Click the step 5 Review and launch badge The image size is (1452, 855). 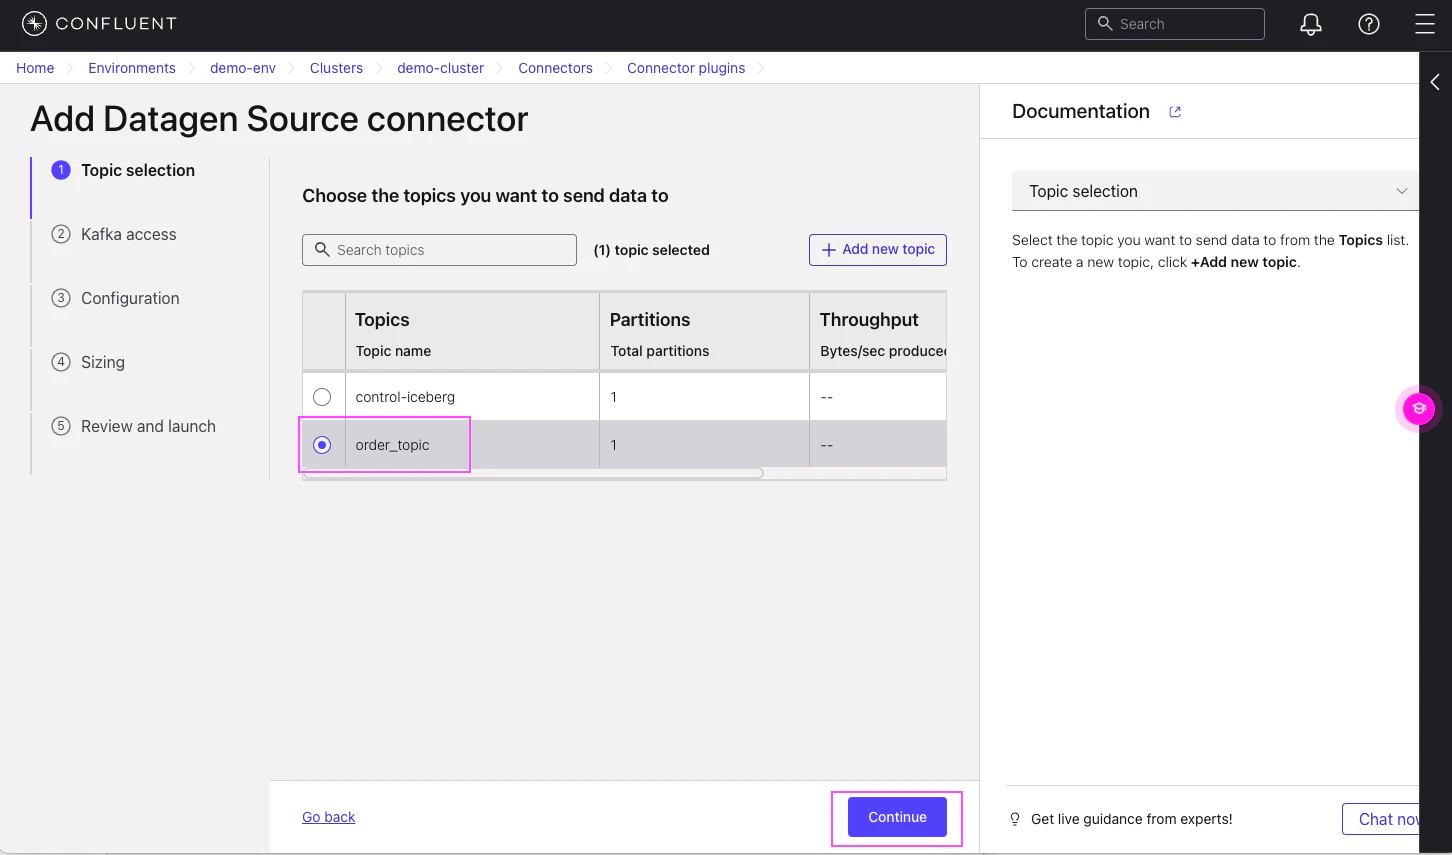(x=61, y=426)
